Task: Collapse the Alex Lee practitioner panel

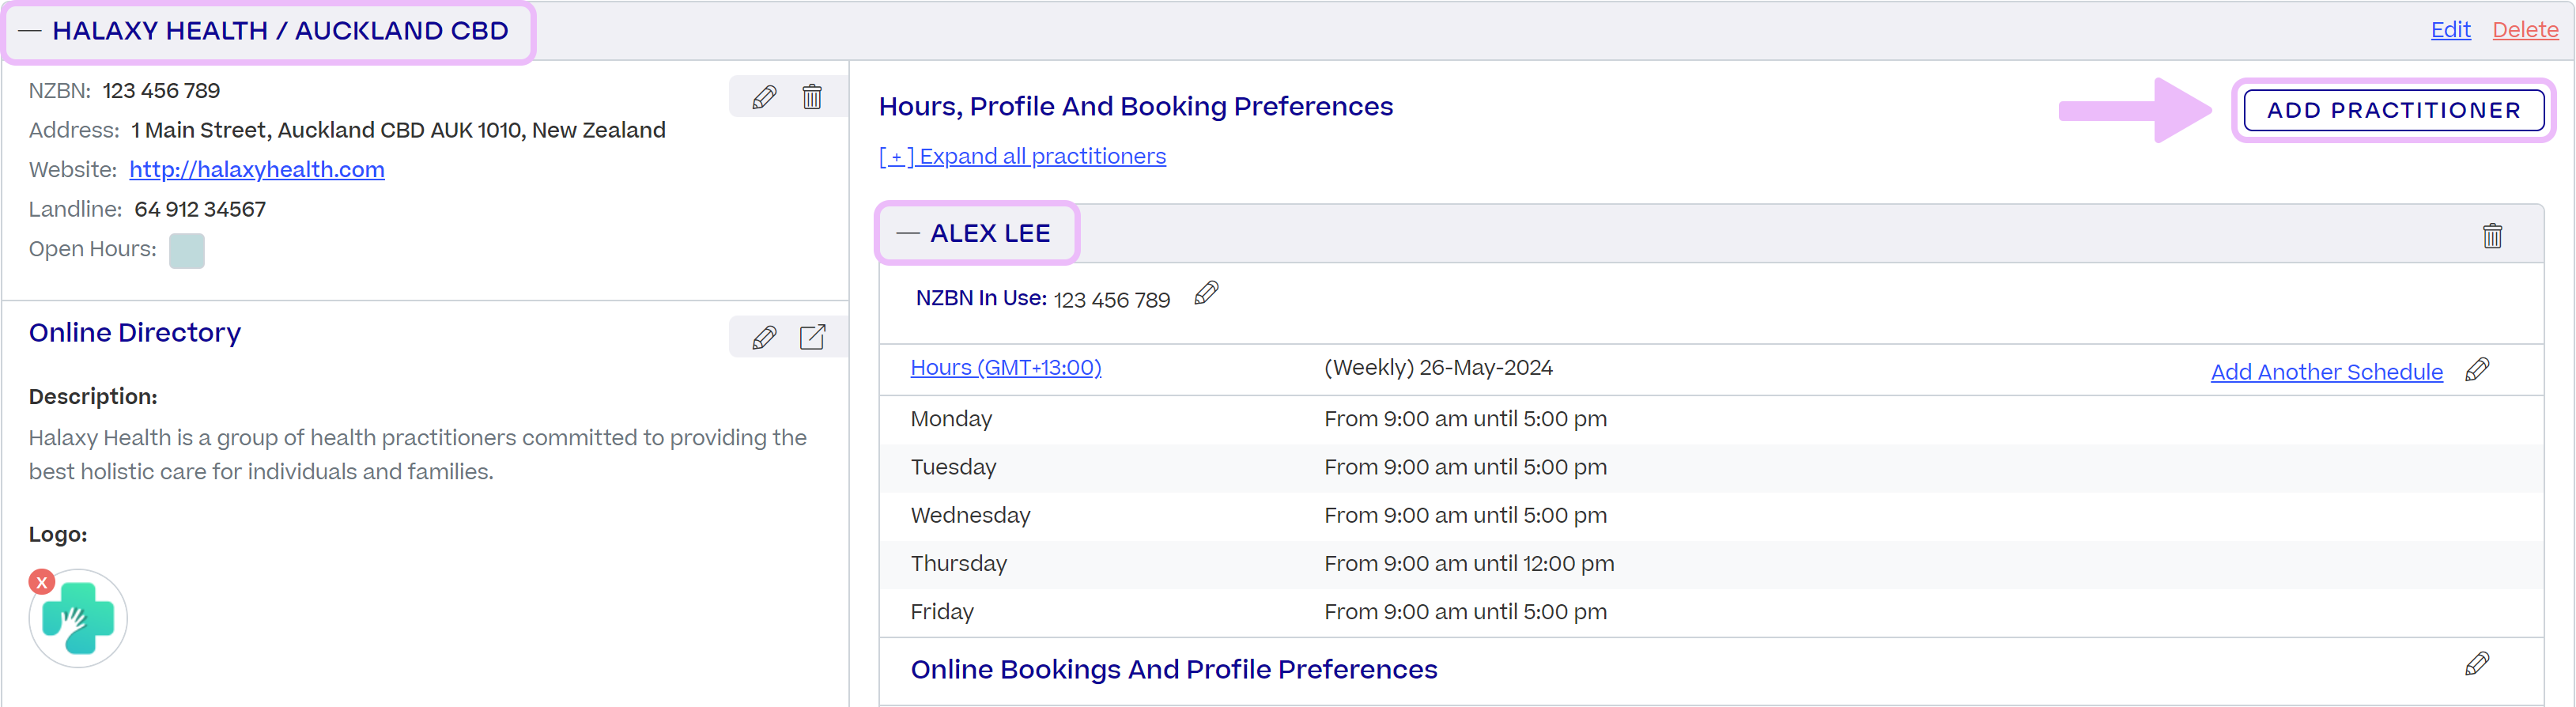Action: 908,233
